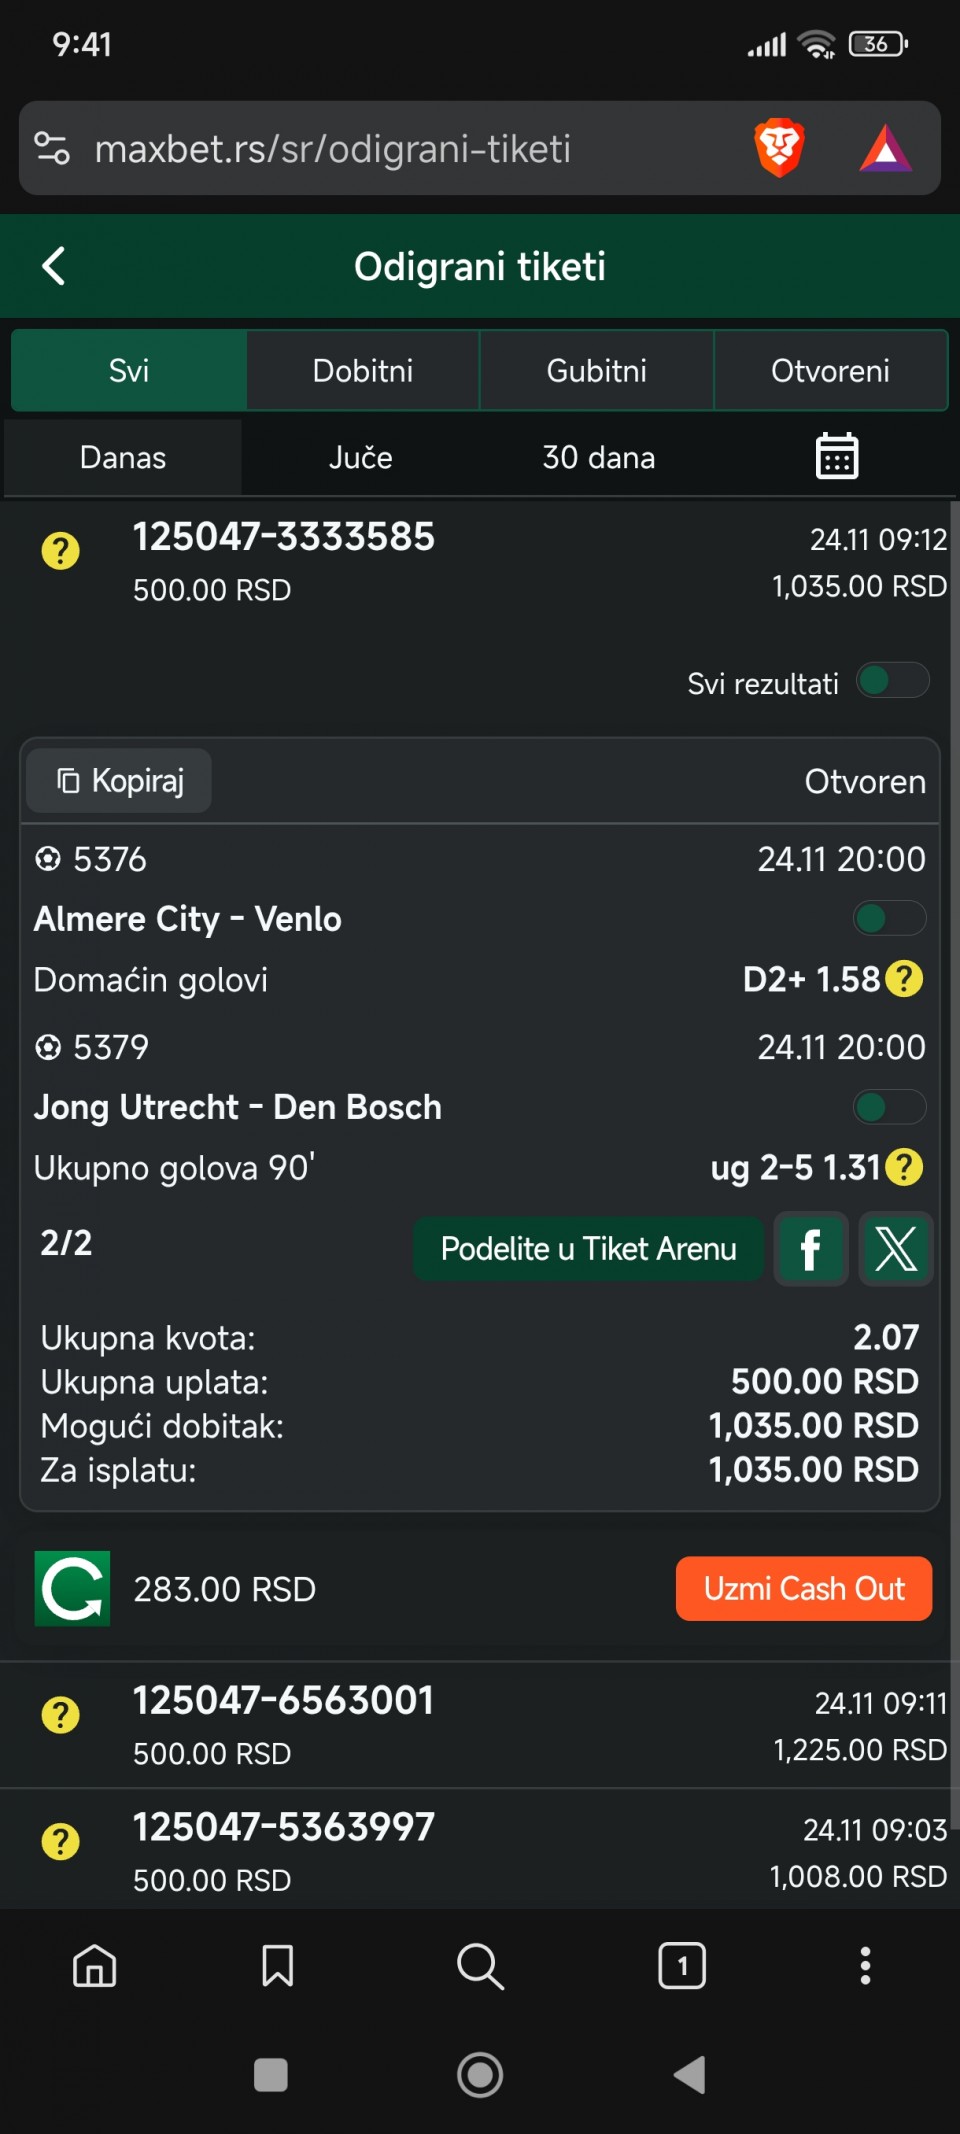Open the calendar date picker

pos(836,457)
